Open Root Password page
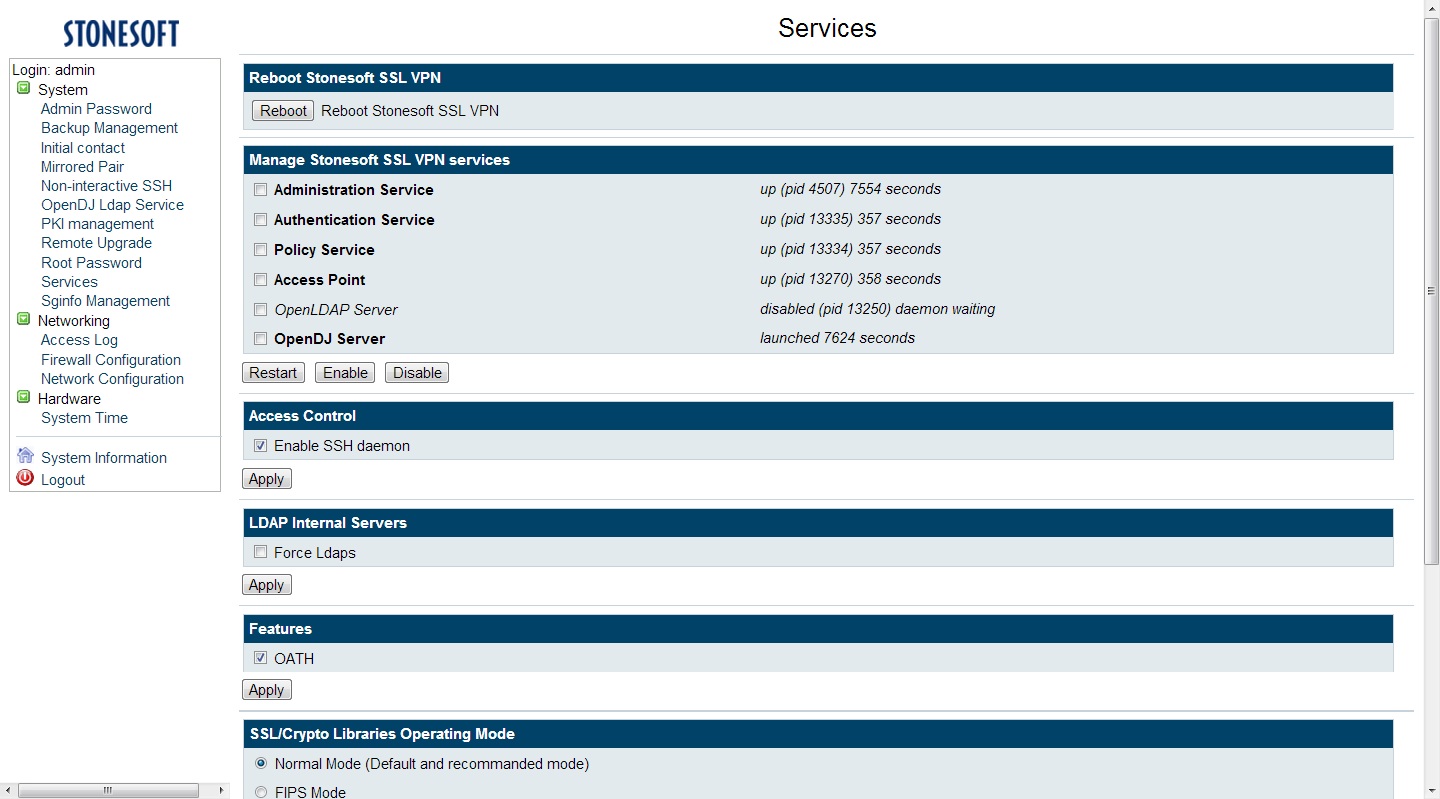This screenshot has height=799, width=1440. [91, 263]
